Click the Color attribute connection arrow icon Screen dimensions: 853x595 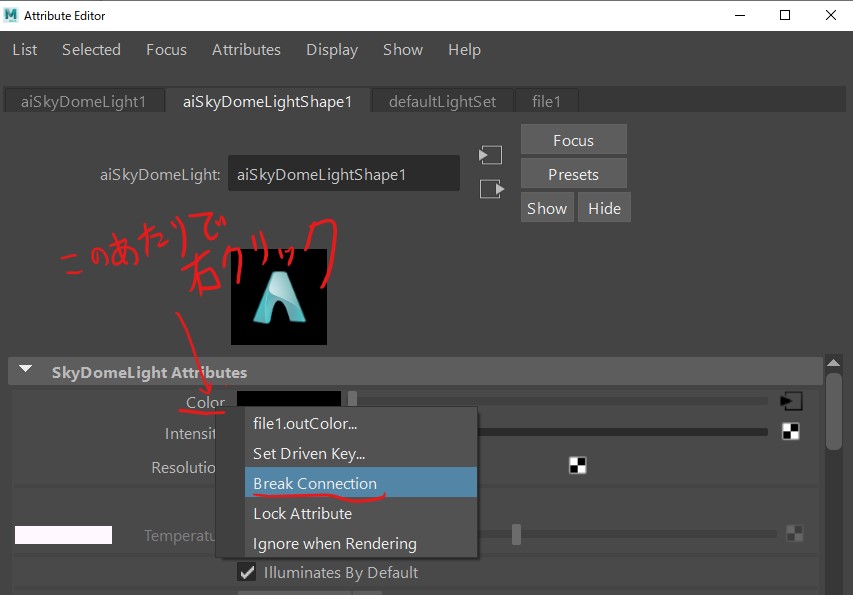tap(791, 401)
